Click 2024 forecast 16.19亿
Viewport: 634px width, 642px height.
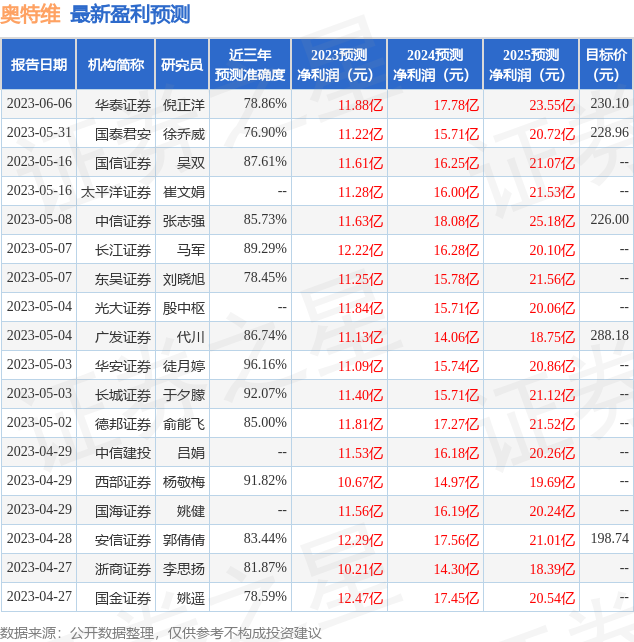coord(456,512)
